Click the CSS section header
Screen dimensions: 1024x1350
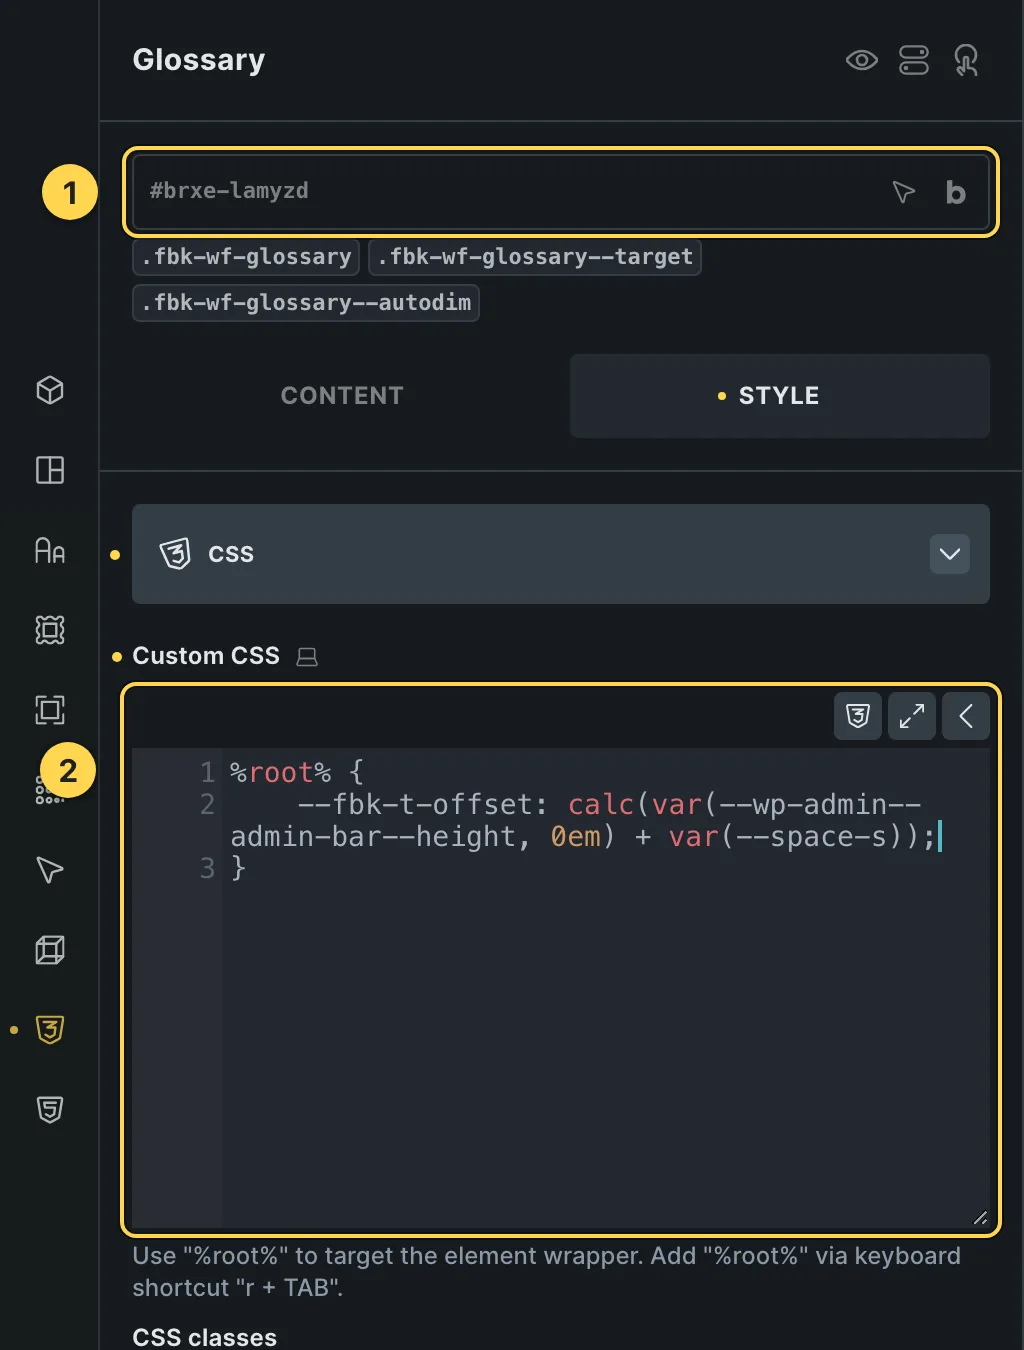(561, 554)
